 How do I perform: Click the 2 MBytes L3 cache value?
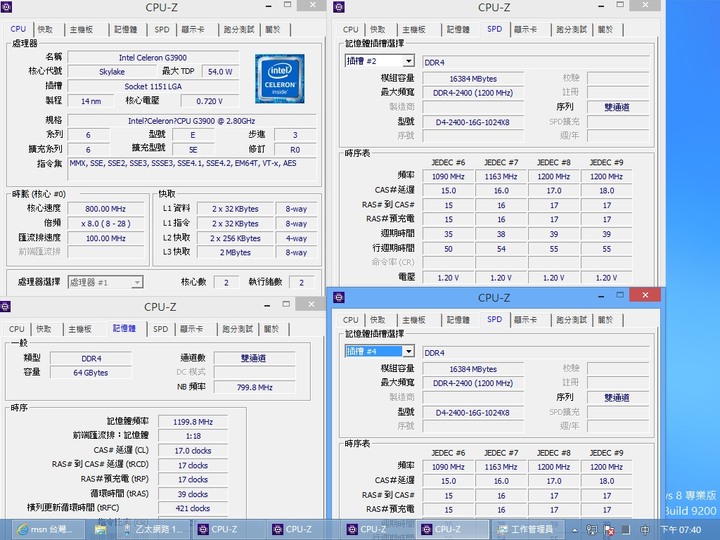click(x=235, y=253)
